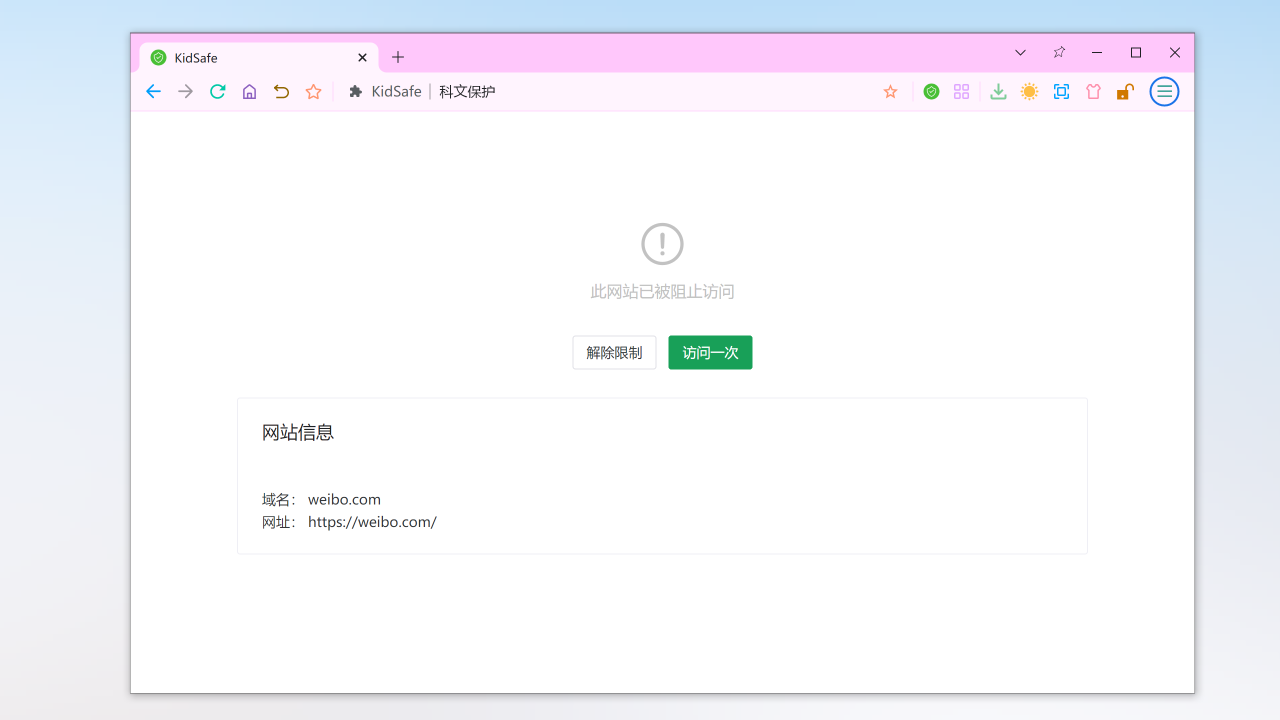Open the hamburger main menu

coord(1164,91)
